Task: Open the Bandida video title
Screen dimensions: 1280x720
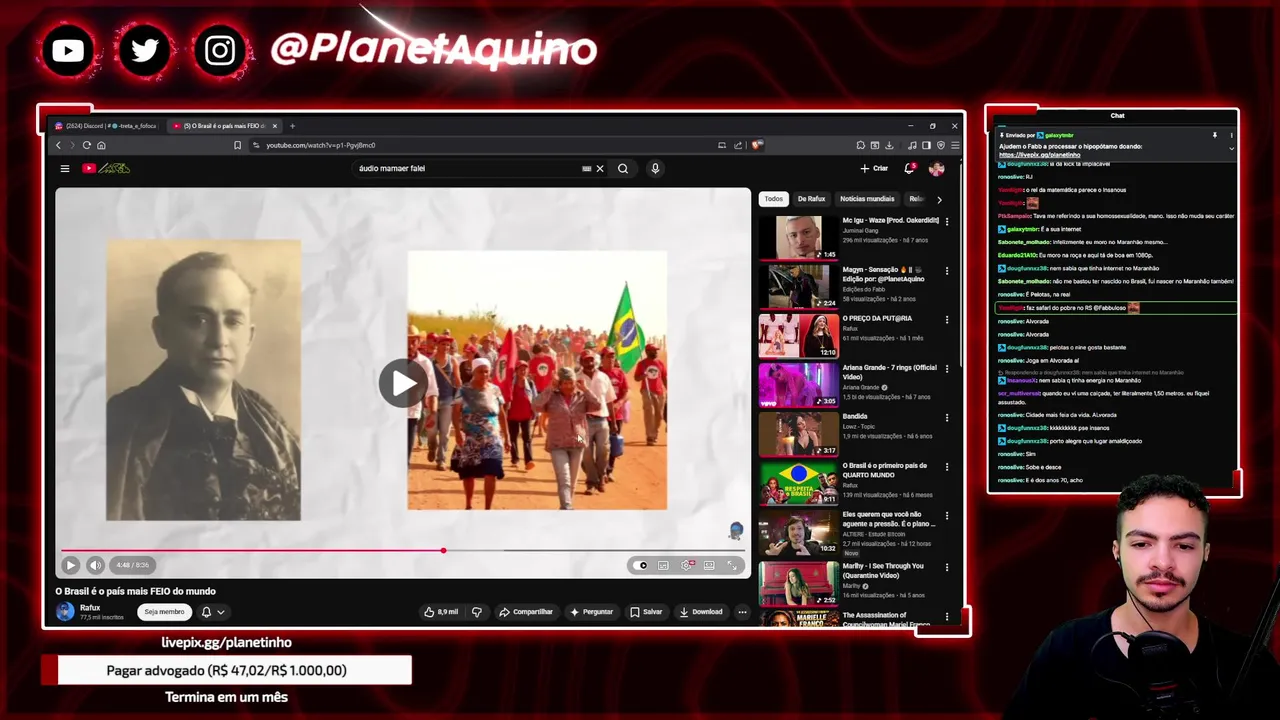Action: click(x=855, y=416)
